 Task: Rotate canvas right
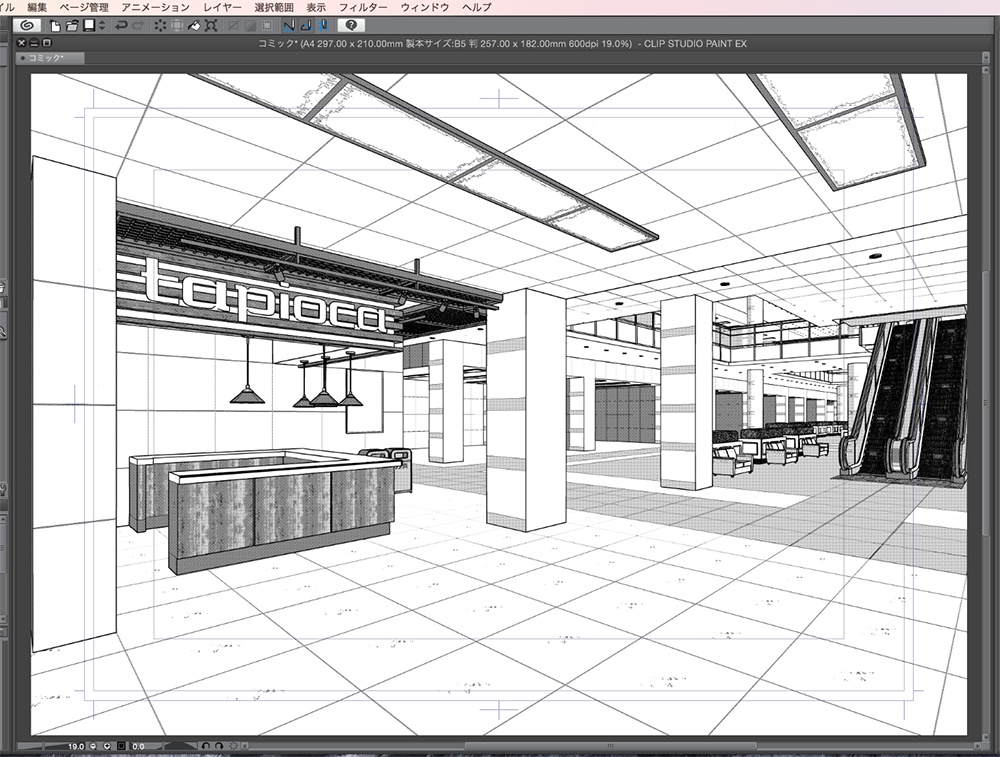219,746
